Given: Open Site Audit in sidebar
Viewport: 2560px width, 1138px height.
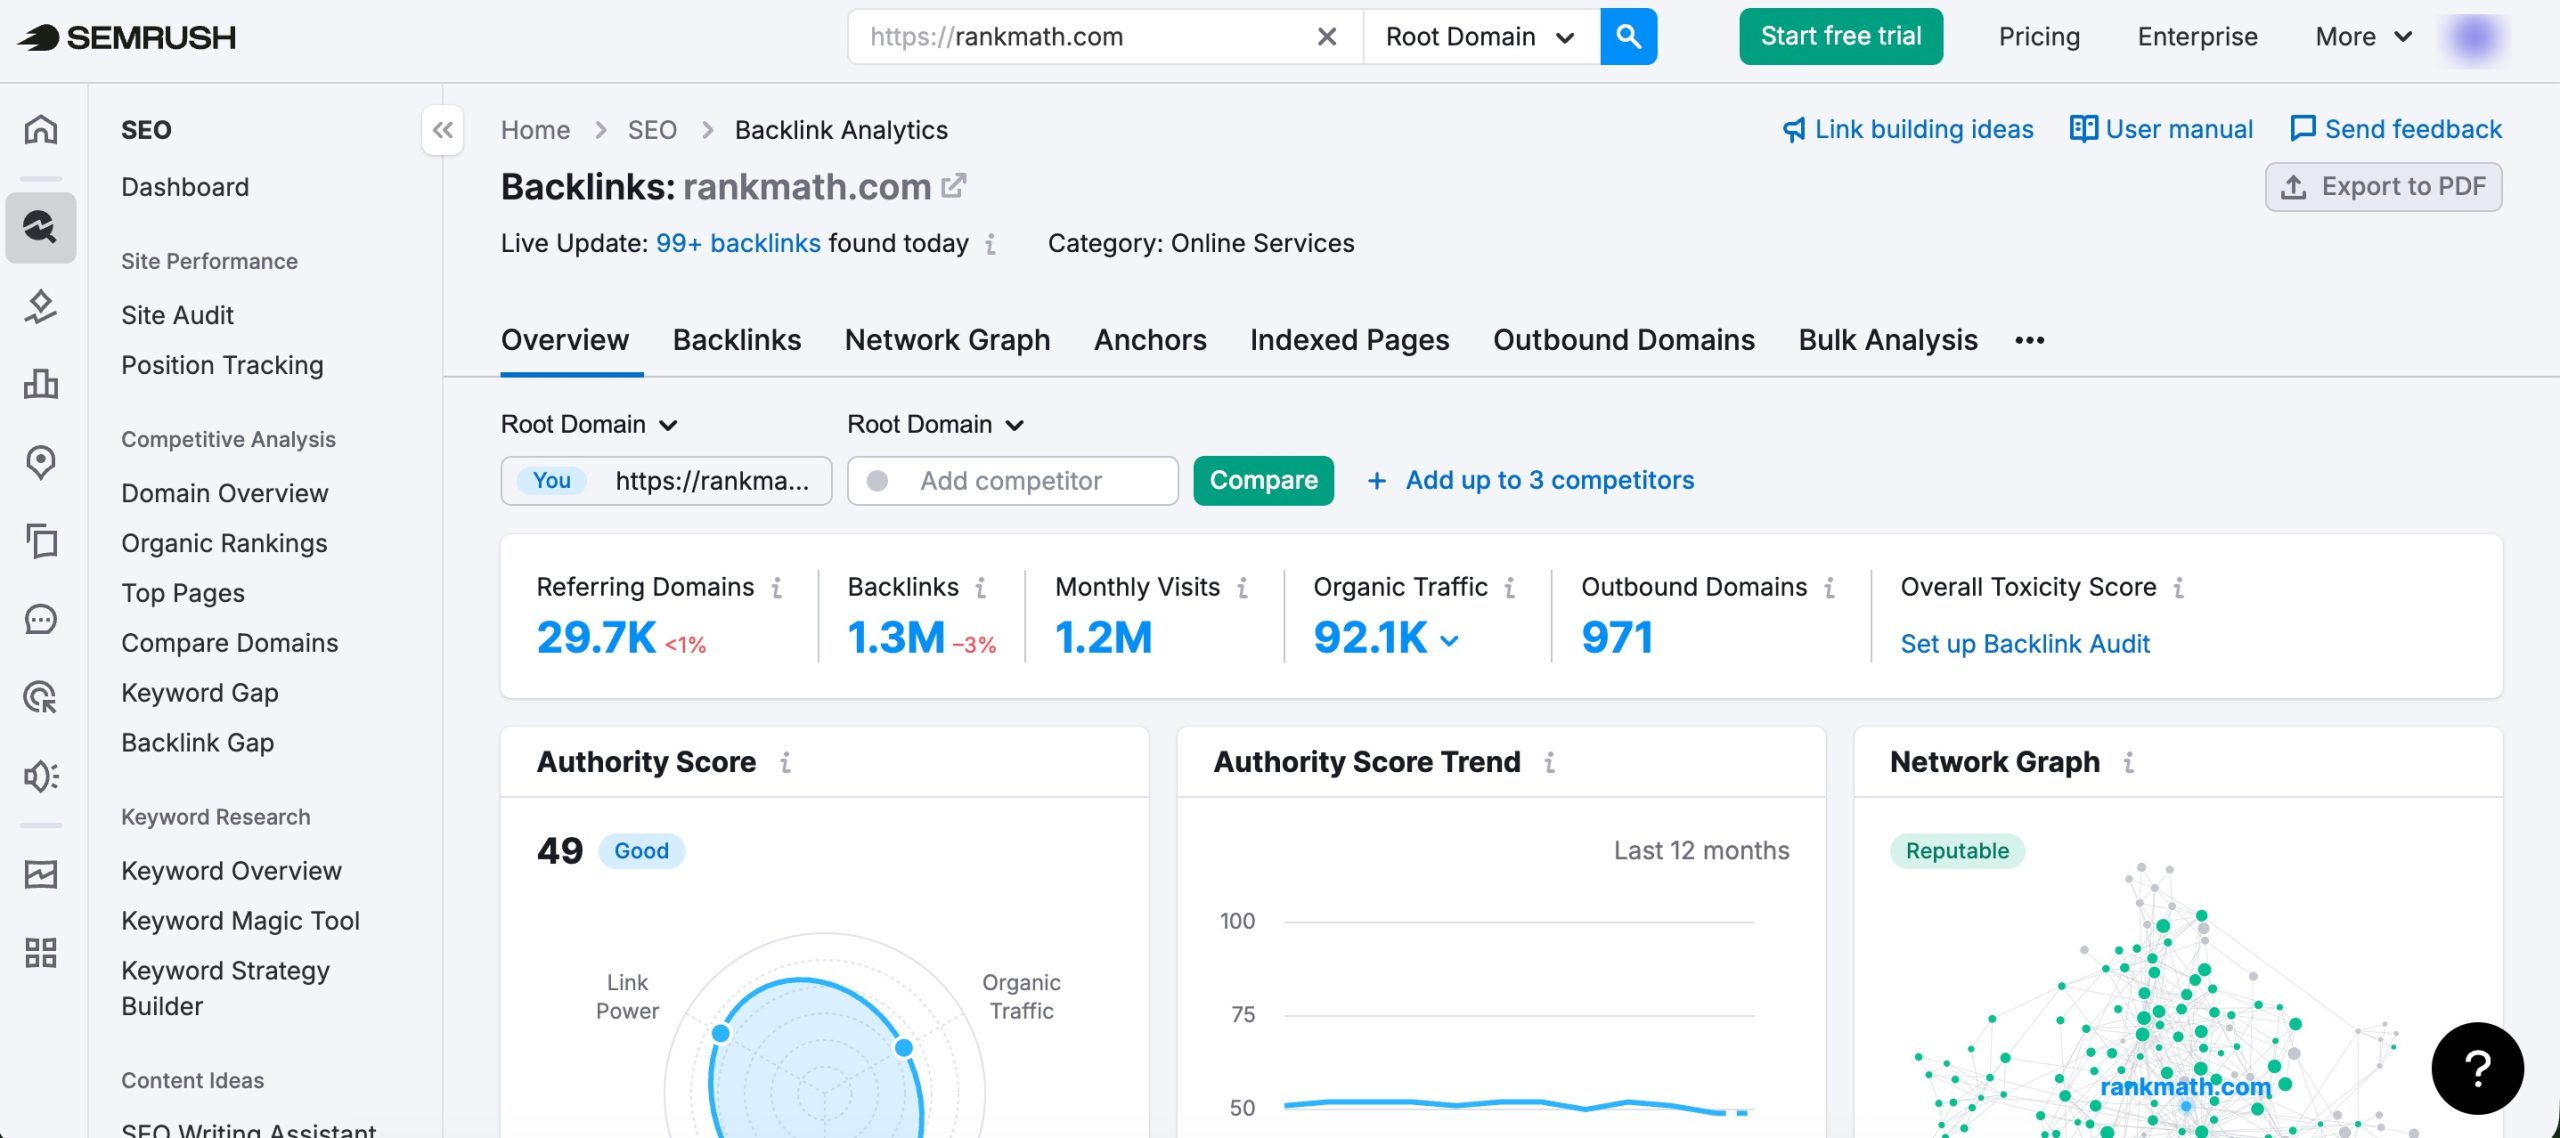Looking at the screenshot, I should click(177, 316).
